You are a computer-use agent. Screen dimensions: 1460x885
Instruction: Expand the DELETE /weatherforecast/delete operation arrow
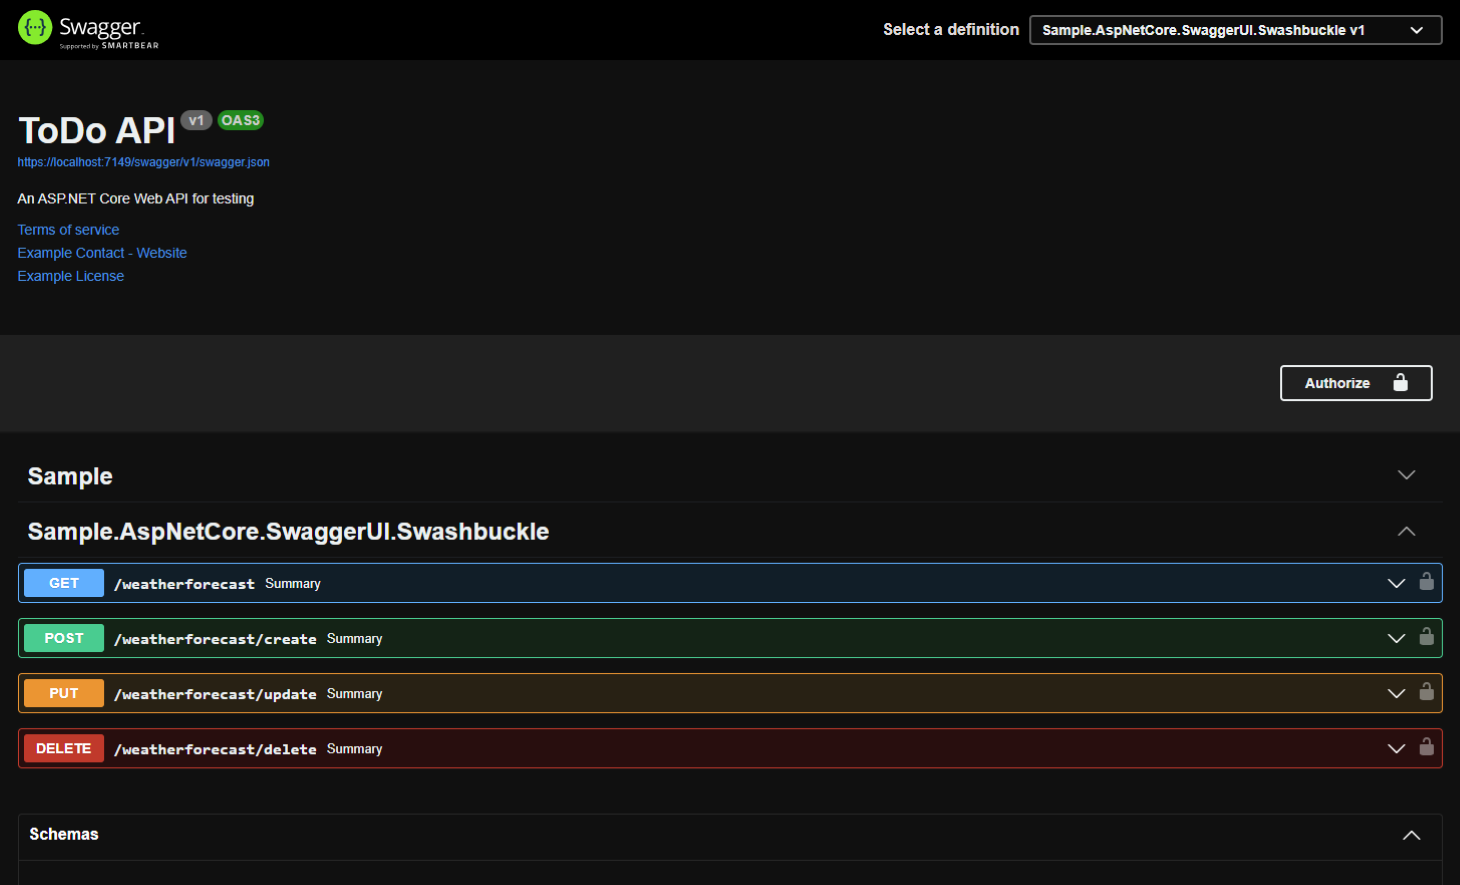(x=1397, y=748)
